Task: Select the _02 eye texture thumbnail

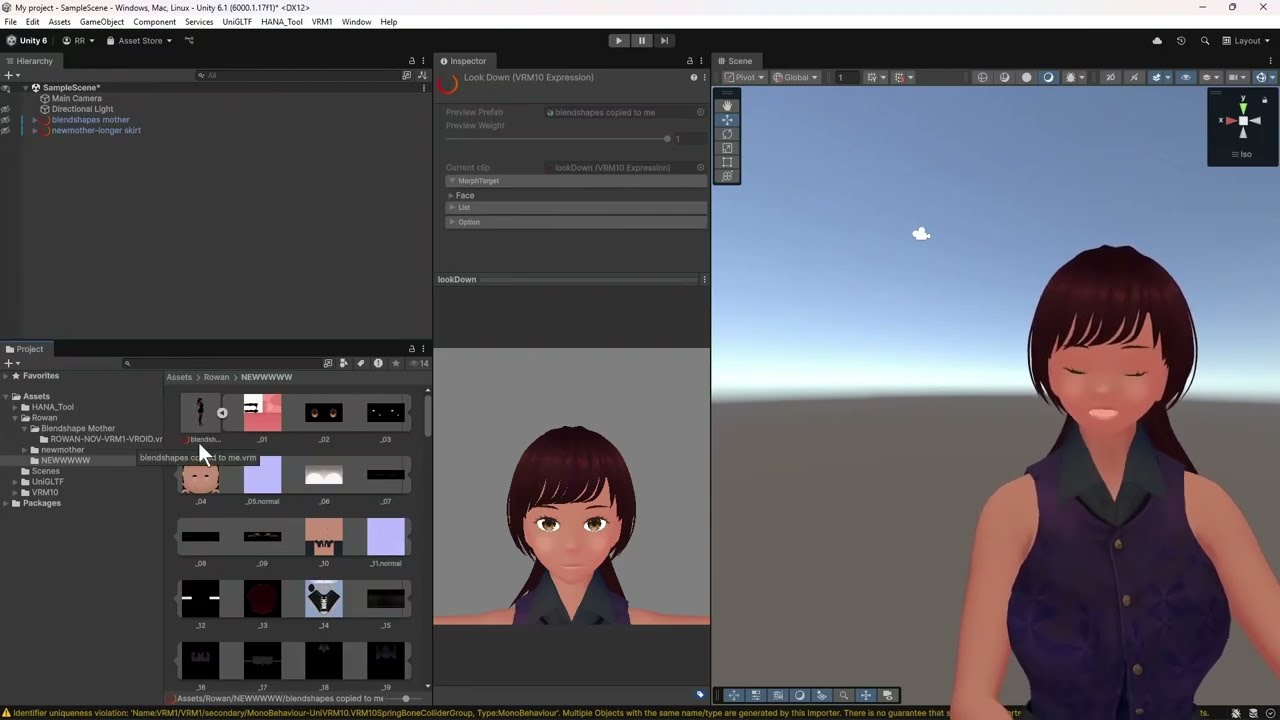Action: [x=324, y=413]
